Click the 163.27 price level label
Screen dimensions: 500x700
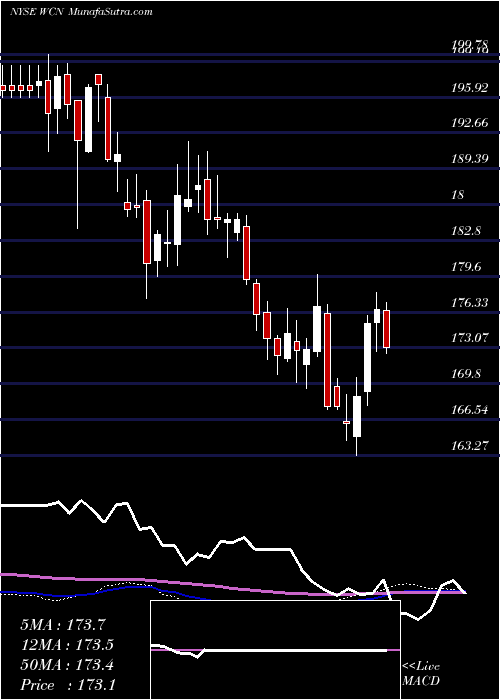(x=469, y=446)
